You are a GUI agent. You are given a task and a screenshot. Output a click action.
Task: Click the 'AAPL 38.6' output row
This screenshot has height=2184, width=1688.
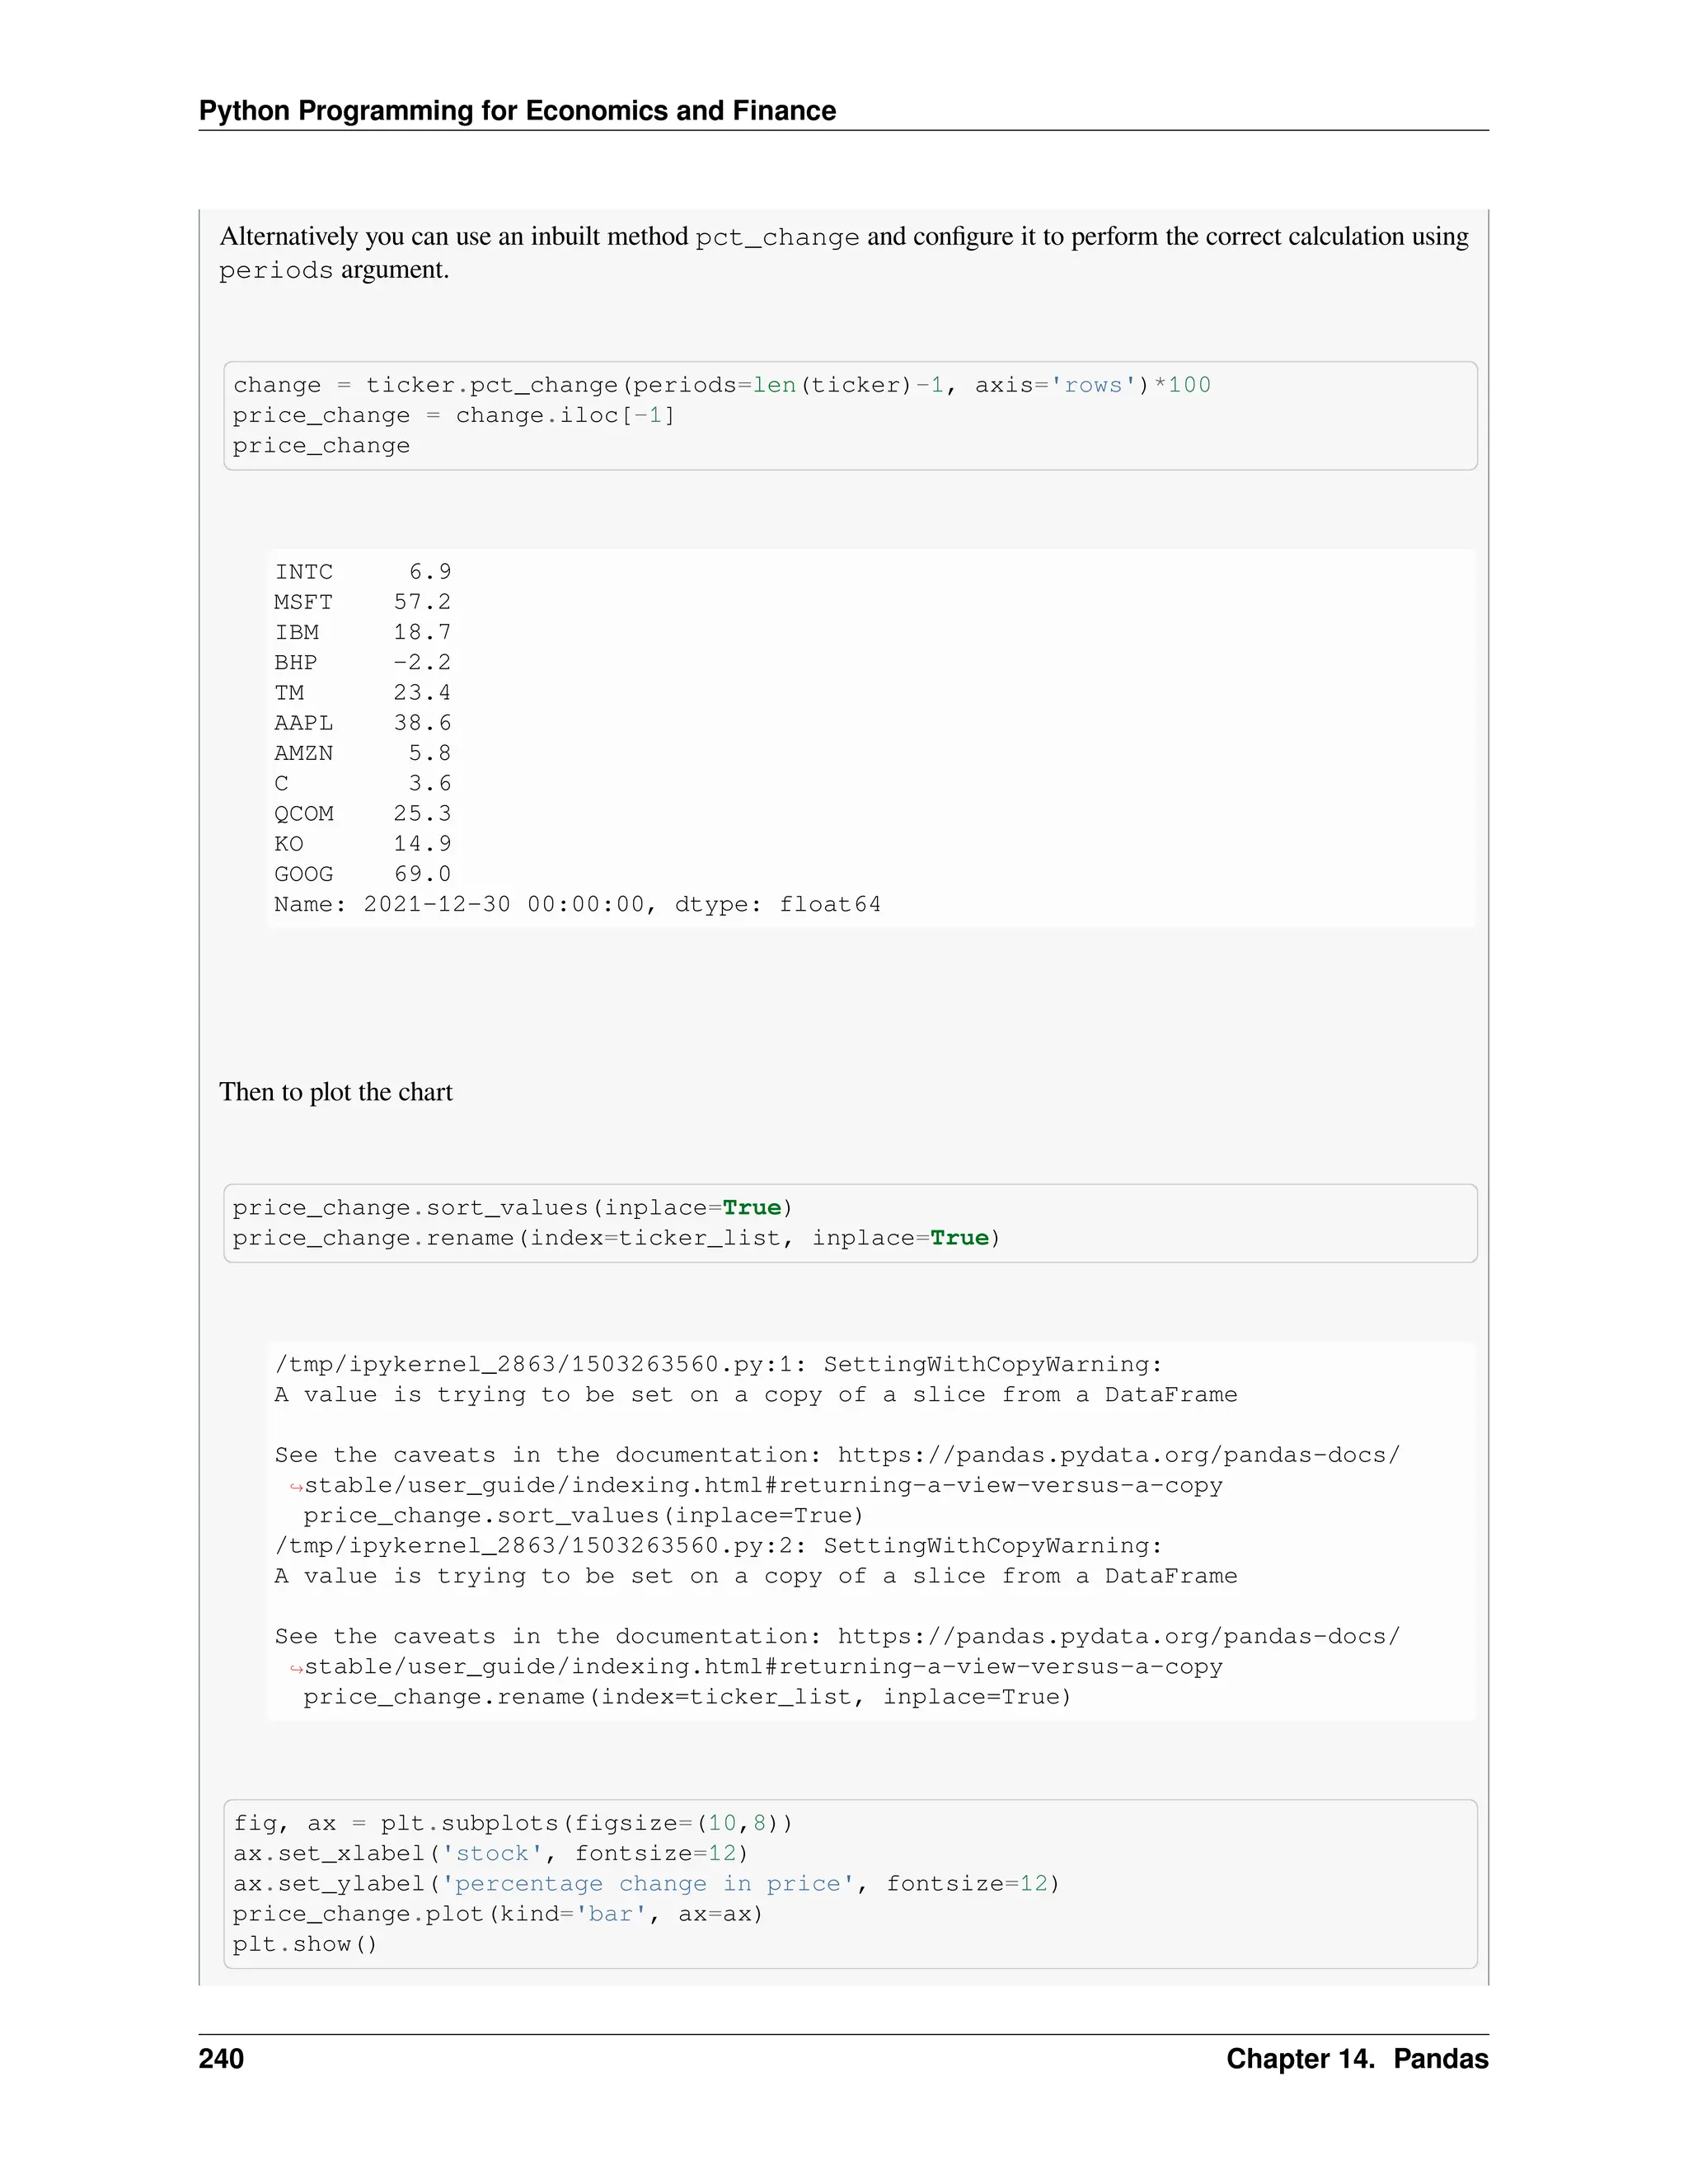pos(363,723)
